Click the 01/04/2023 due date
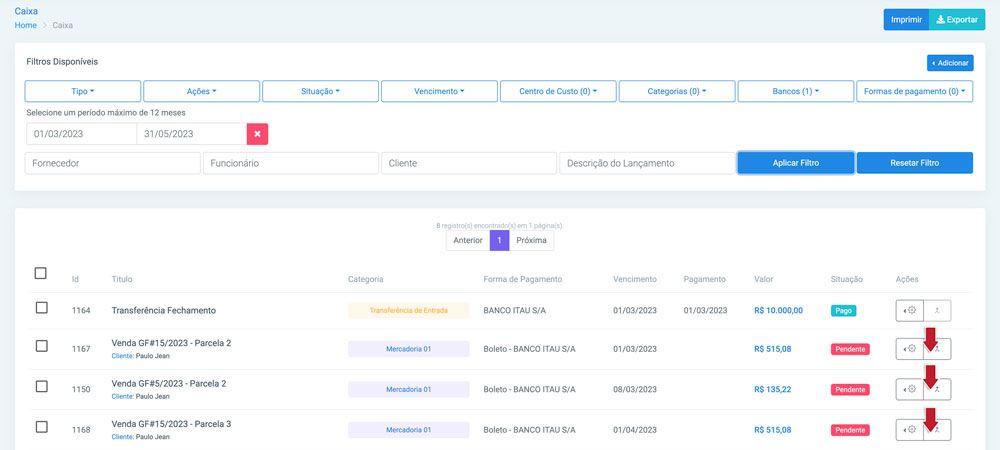The height and width of the screenshot is (450, 1000). (x=635, y=430)
